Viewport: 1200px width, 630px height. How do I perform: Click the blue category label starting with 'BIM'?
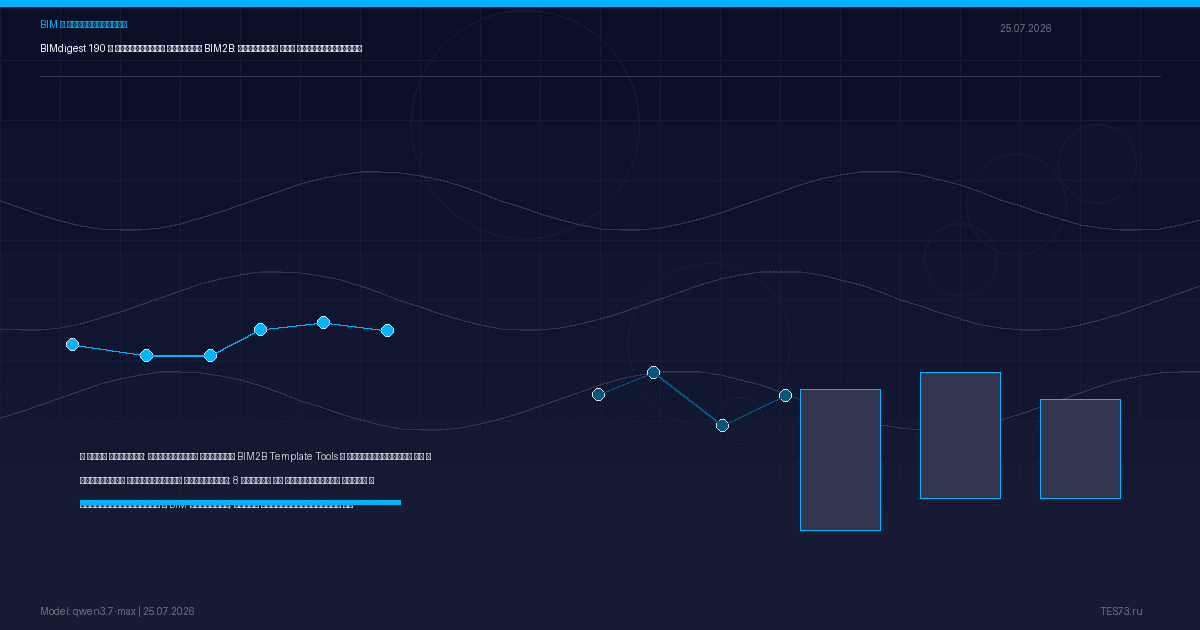coord(84,24)
